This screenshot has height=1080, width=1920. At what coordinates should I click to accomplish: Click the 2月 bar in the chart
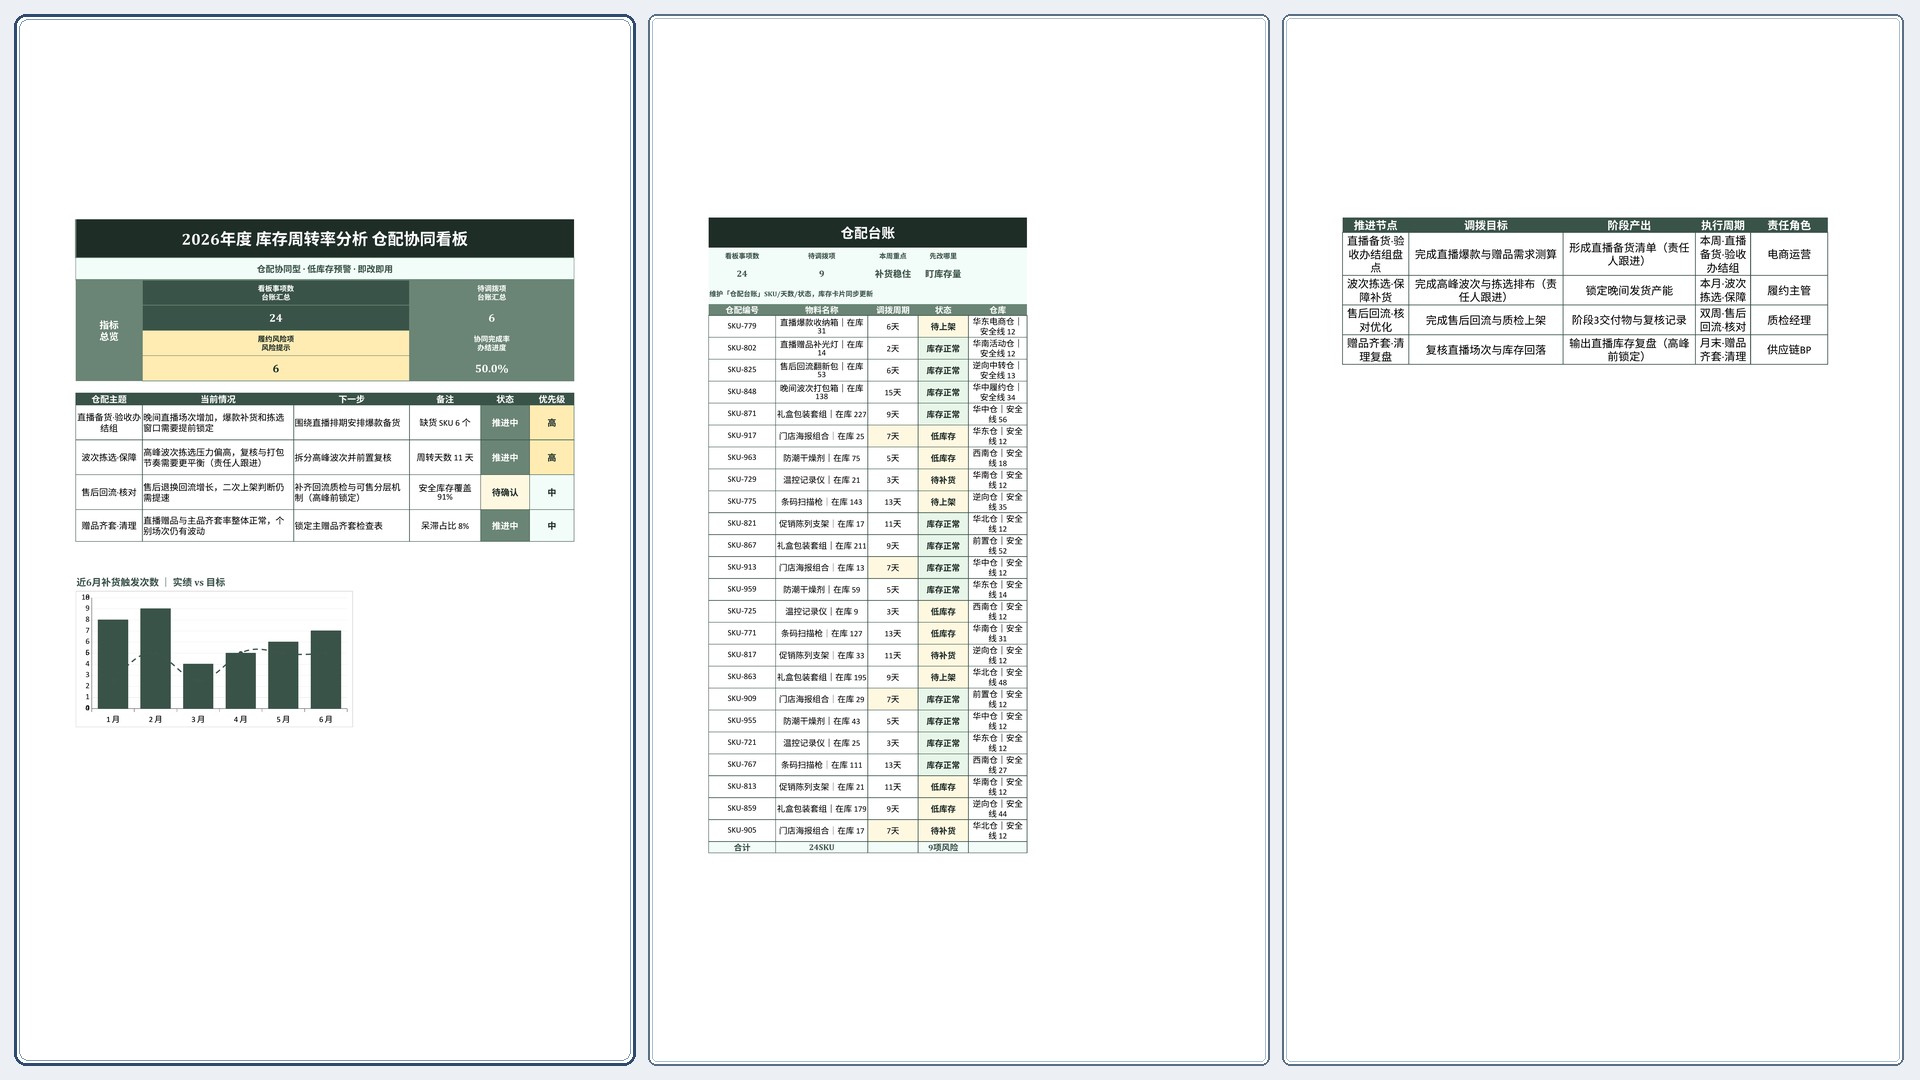click(155, 658)
